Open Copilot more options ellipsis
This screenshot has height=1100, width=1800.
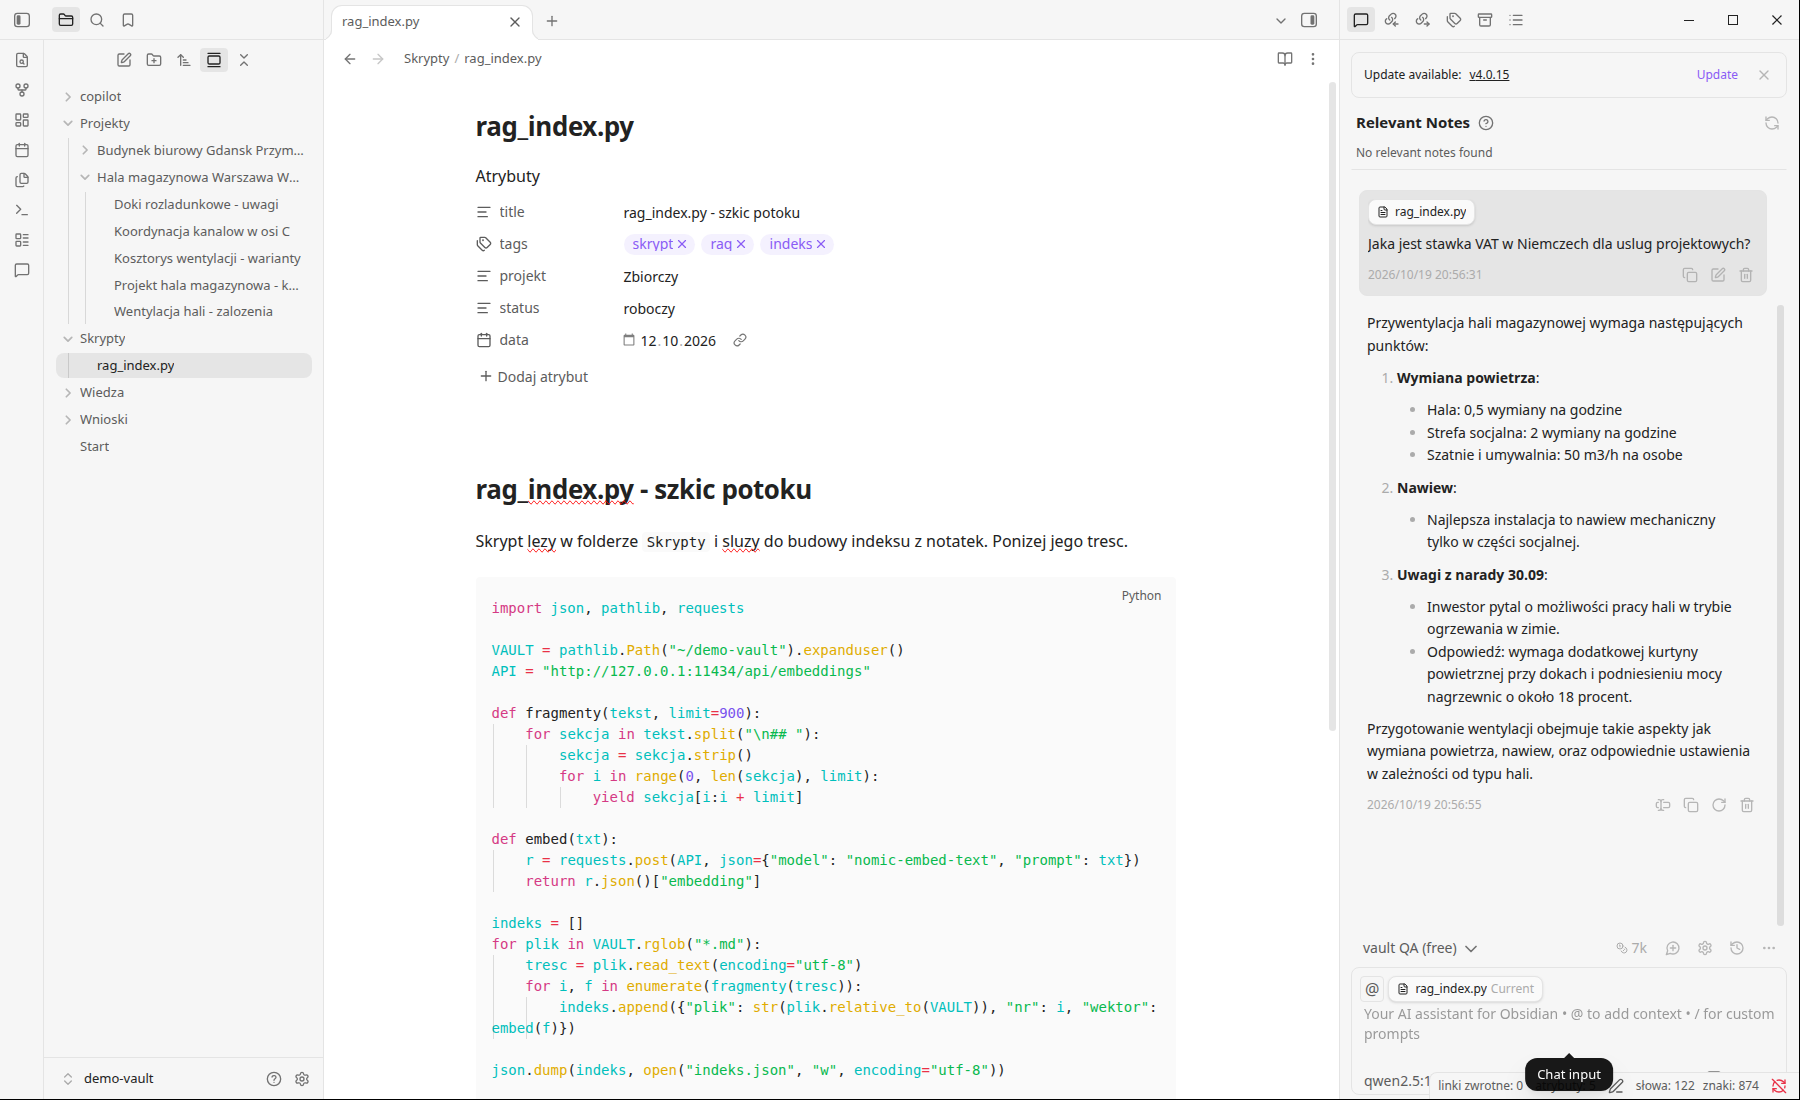coord(1769,948)
